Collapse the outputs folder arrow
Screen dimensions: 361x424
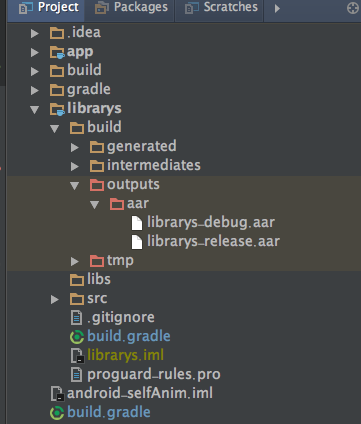[74, 186]
